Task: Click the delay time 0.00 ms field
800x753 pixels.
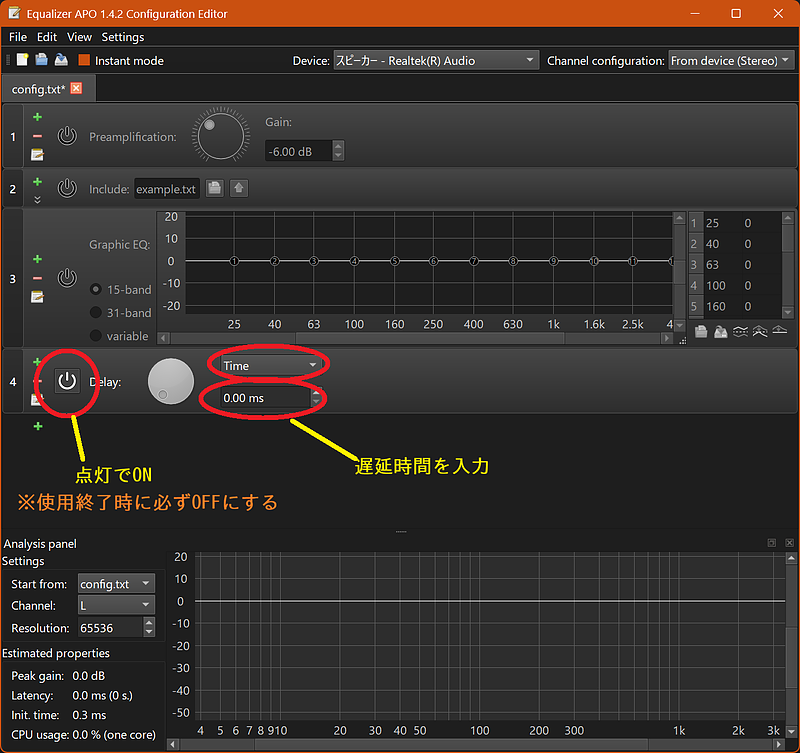Action: pyautogui.click(x=266, y=398)
